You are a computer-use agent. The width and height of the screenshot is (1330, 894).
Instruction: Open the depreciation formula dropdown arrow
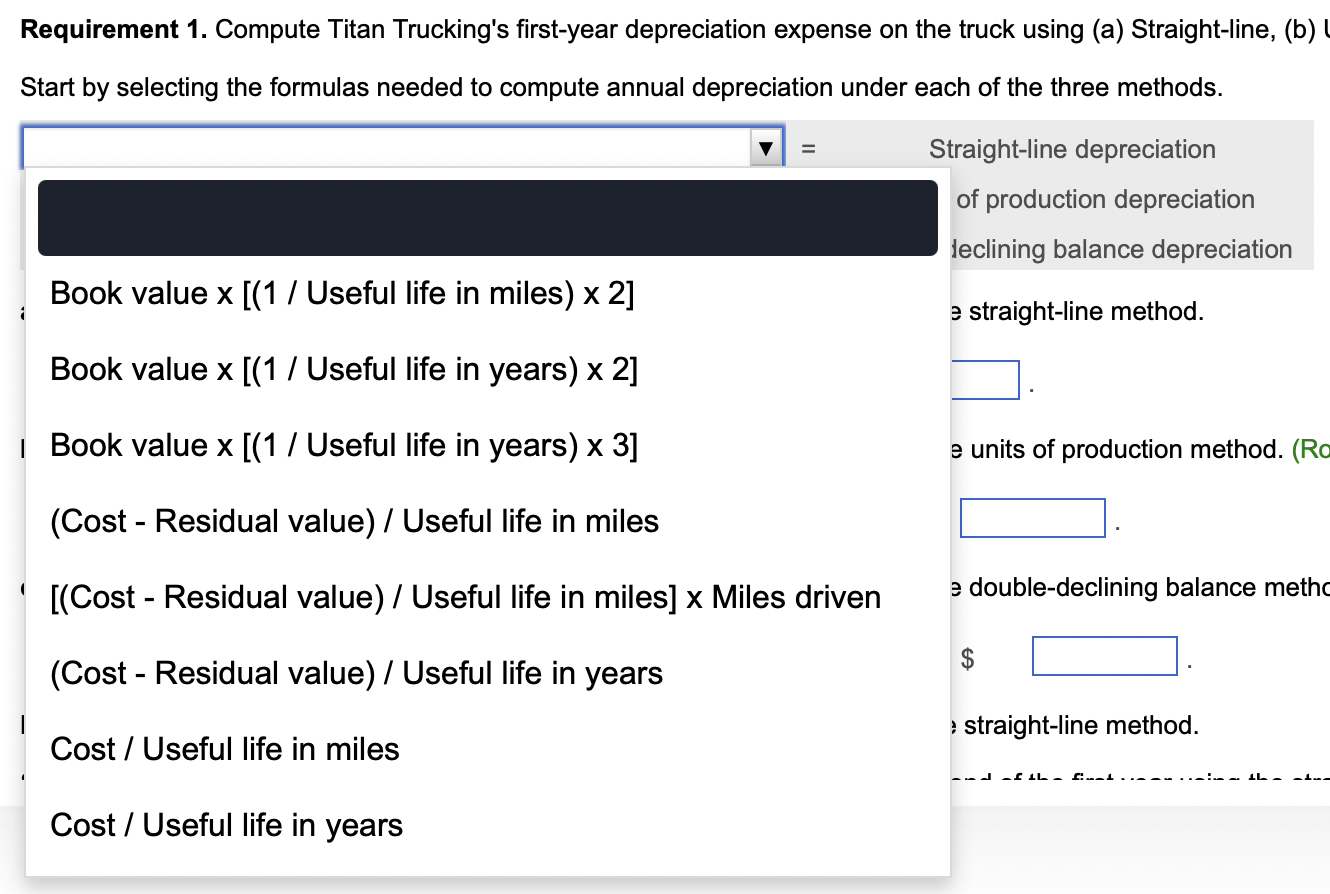(765, 147)
